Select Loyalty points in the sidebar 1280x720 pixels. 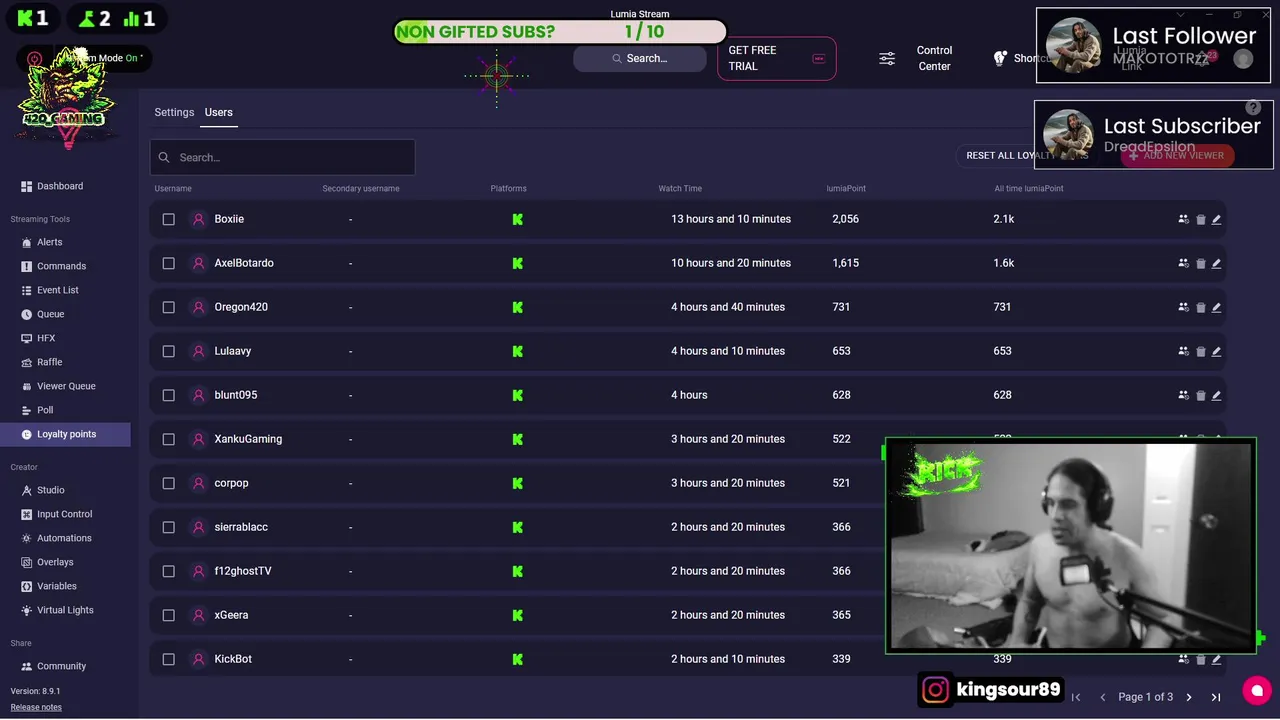pos(65,434)
